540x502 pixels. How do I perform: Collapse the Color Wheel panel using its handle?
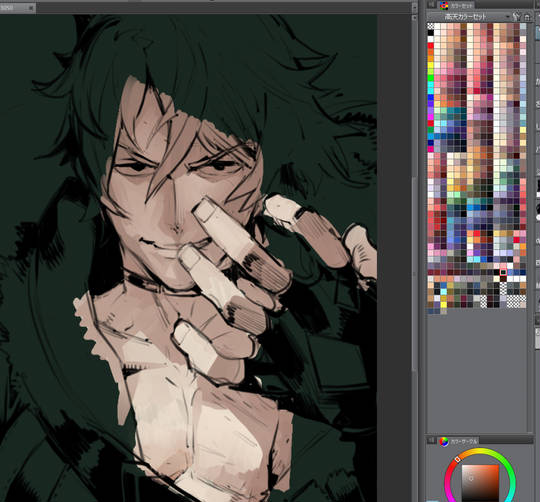tap(431, 440)
